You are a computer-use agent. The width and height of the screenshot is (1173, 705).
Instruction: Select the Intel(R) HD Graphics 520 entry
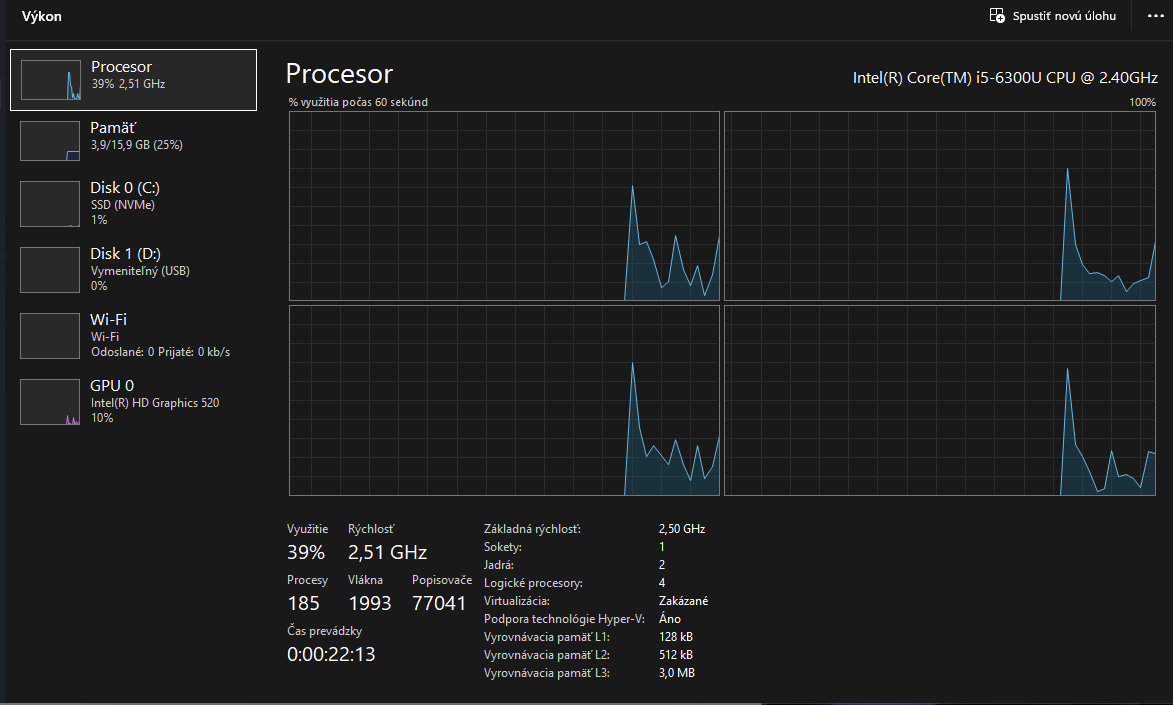click(155, 403)
